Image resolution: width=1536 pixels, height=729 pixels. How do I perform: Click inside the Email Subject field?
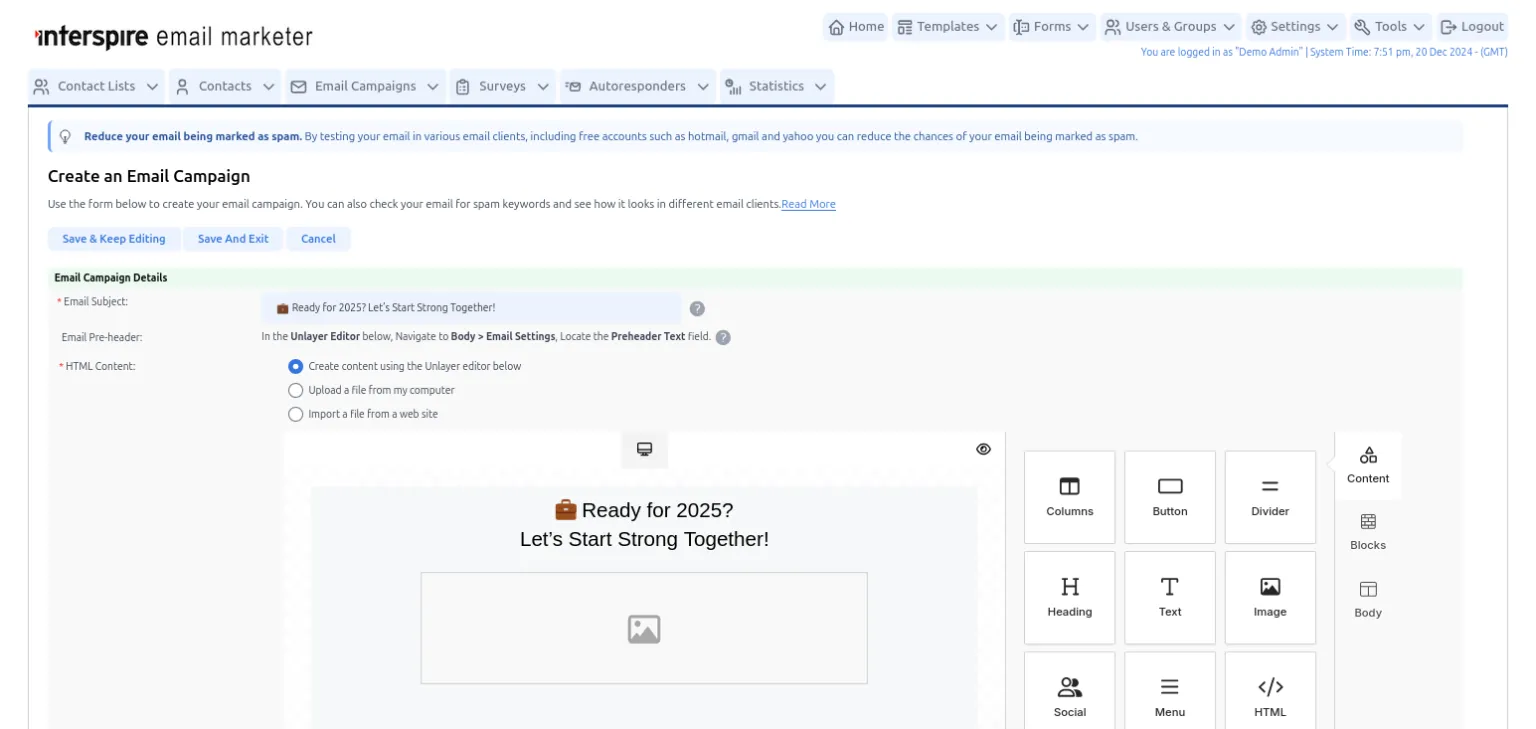470,309
